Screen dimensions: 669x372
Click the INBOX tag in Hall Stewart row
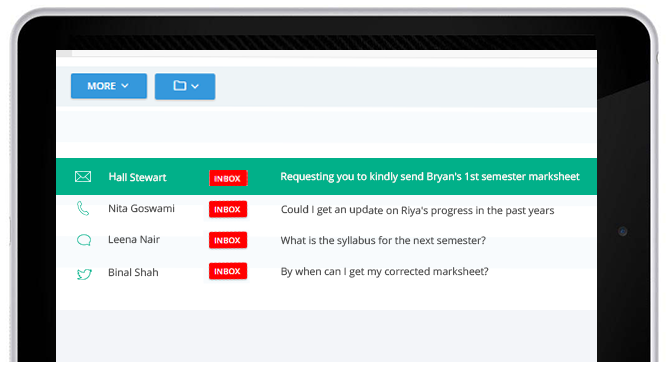pyautogui.click(x=228, y=178)
